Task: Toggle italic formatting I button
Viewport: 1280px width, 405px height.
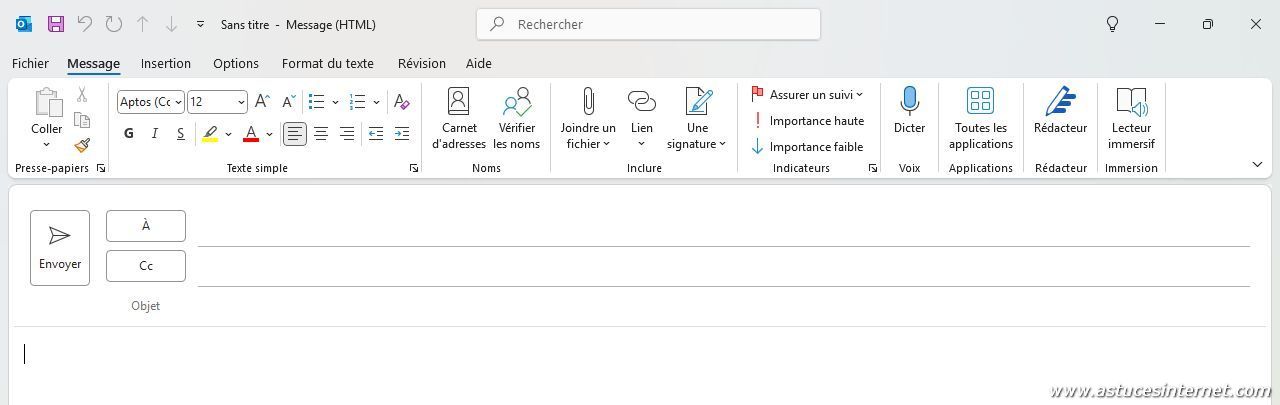Action: pyautogui.click(x=154, y=134)
